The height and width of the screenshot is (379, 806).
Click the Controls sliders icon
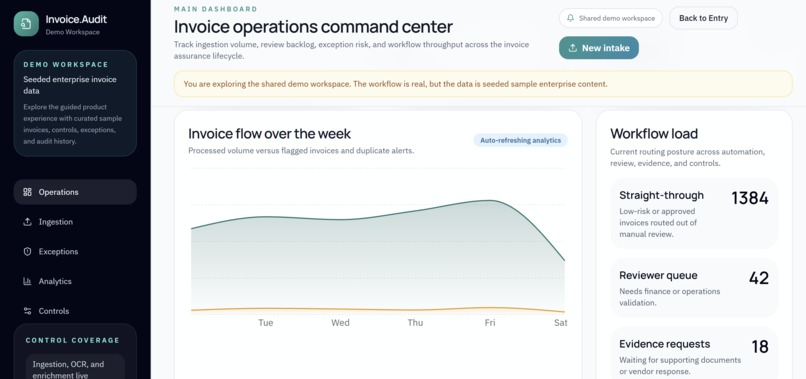27,311
